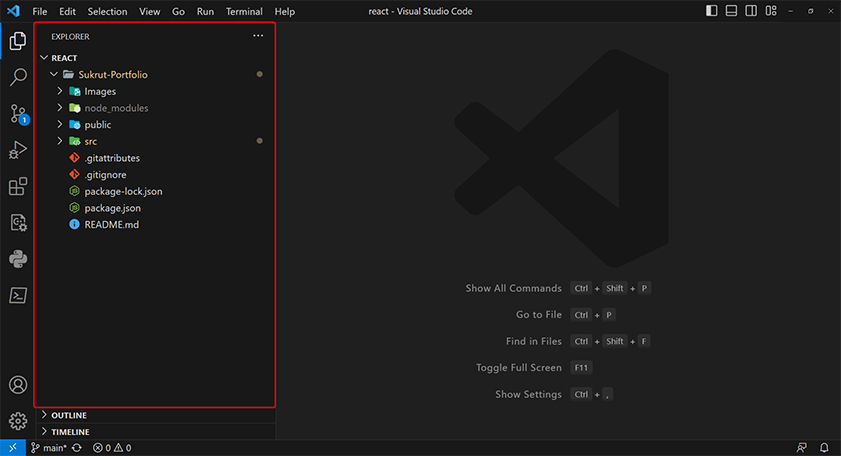Toggle the secondary sidebar layout button
Screen dimensions: 841x456
(750, 11)
